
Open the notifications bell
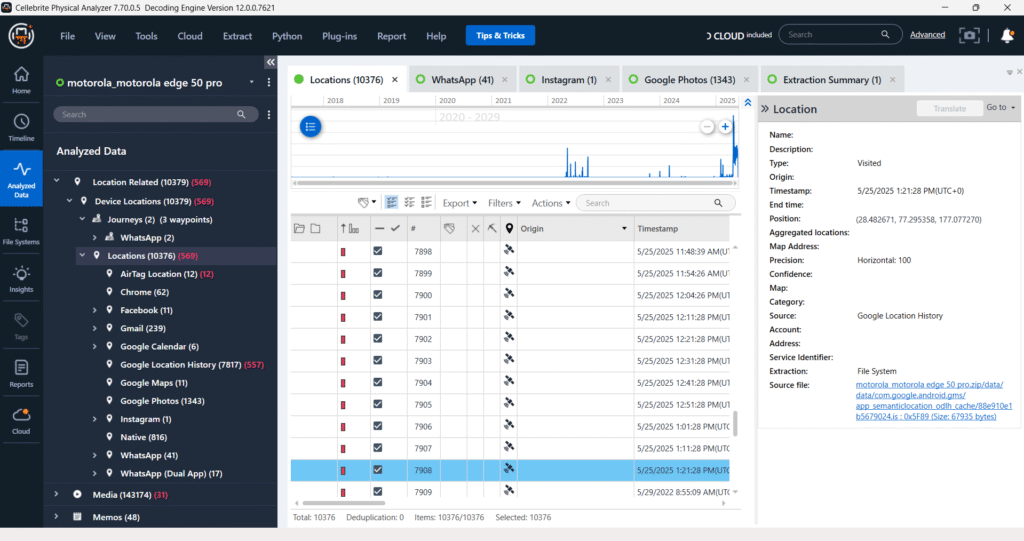click(x=1008, y=35)
